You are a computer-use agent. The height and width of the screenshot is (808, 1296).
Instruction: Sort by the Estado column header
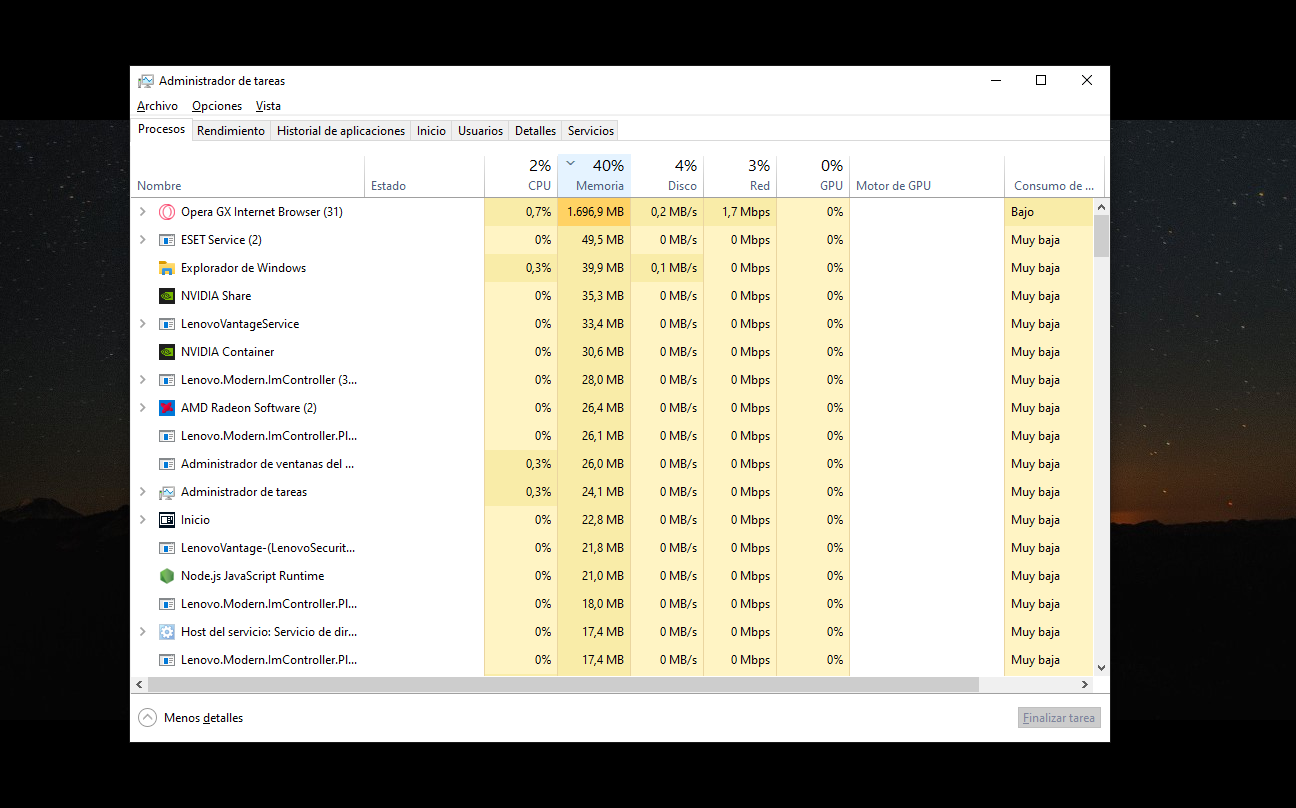pyautogui.click(x=424, y=176)
